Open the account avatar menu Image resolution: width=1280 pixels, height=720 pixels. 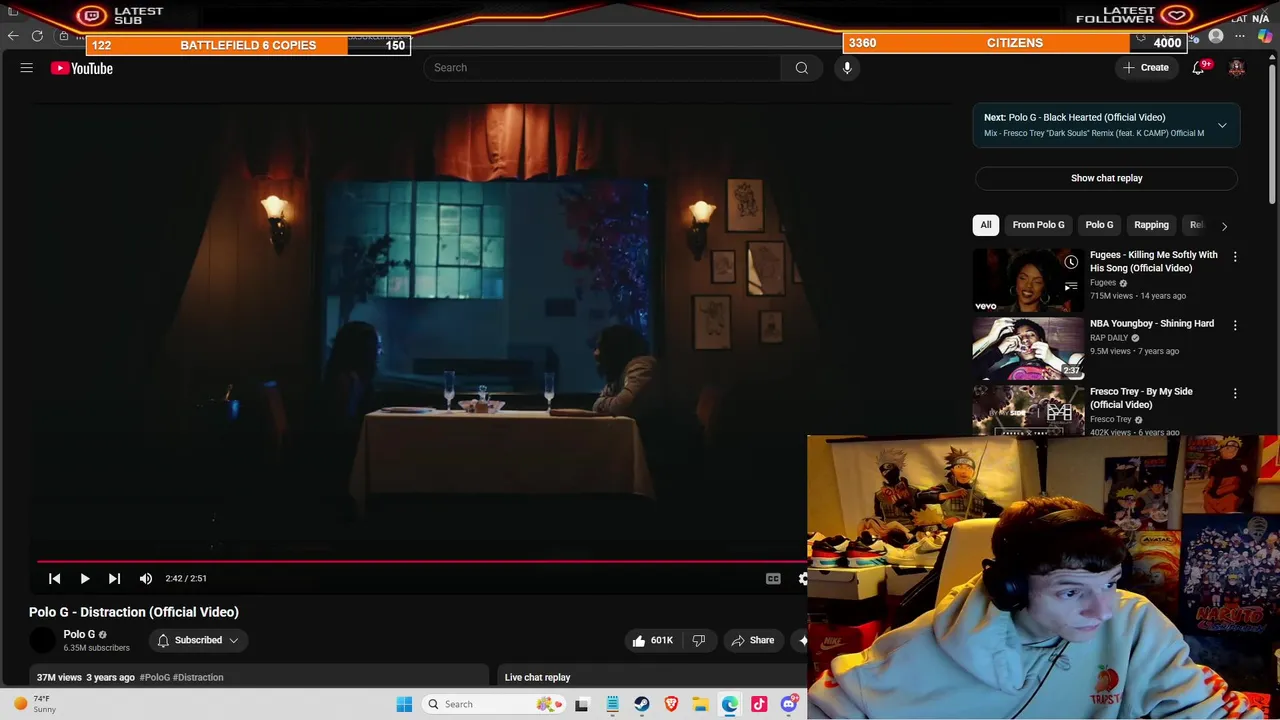pos(1237,68)
